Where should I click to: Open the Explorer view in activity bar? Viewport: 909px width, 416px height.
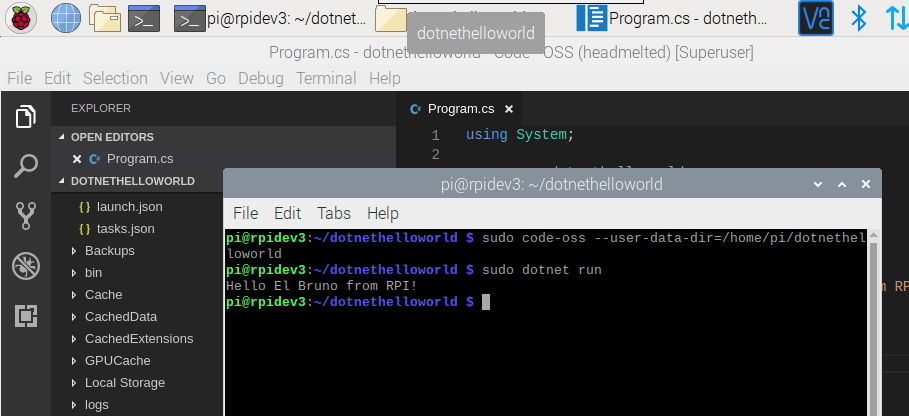[x=26, y=116]
